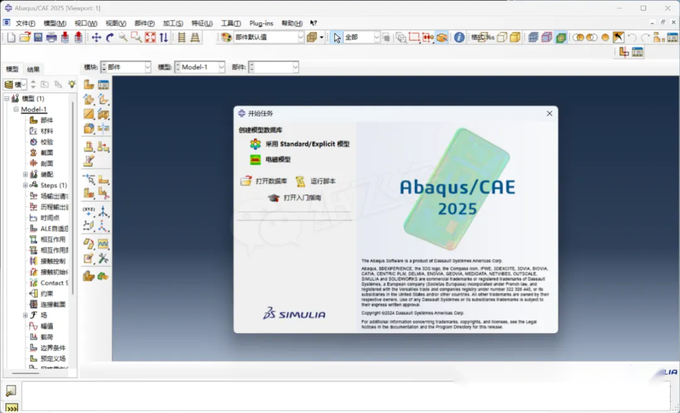Image resolution: width=680 pixels, height=413 pixels.
Task: Select the Box Zoom tool
Action: point(137,37)
